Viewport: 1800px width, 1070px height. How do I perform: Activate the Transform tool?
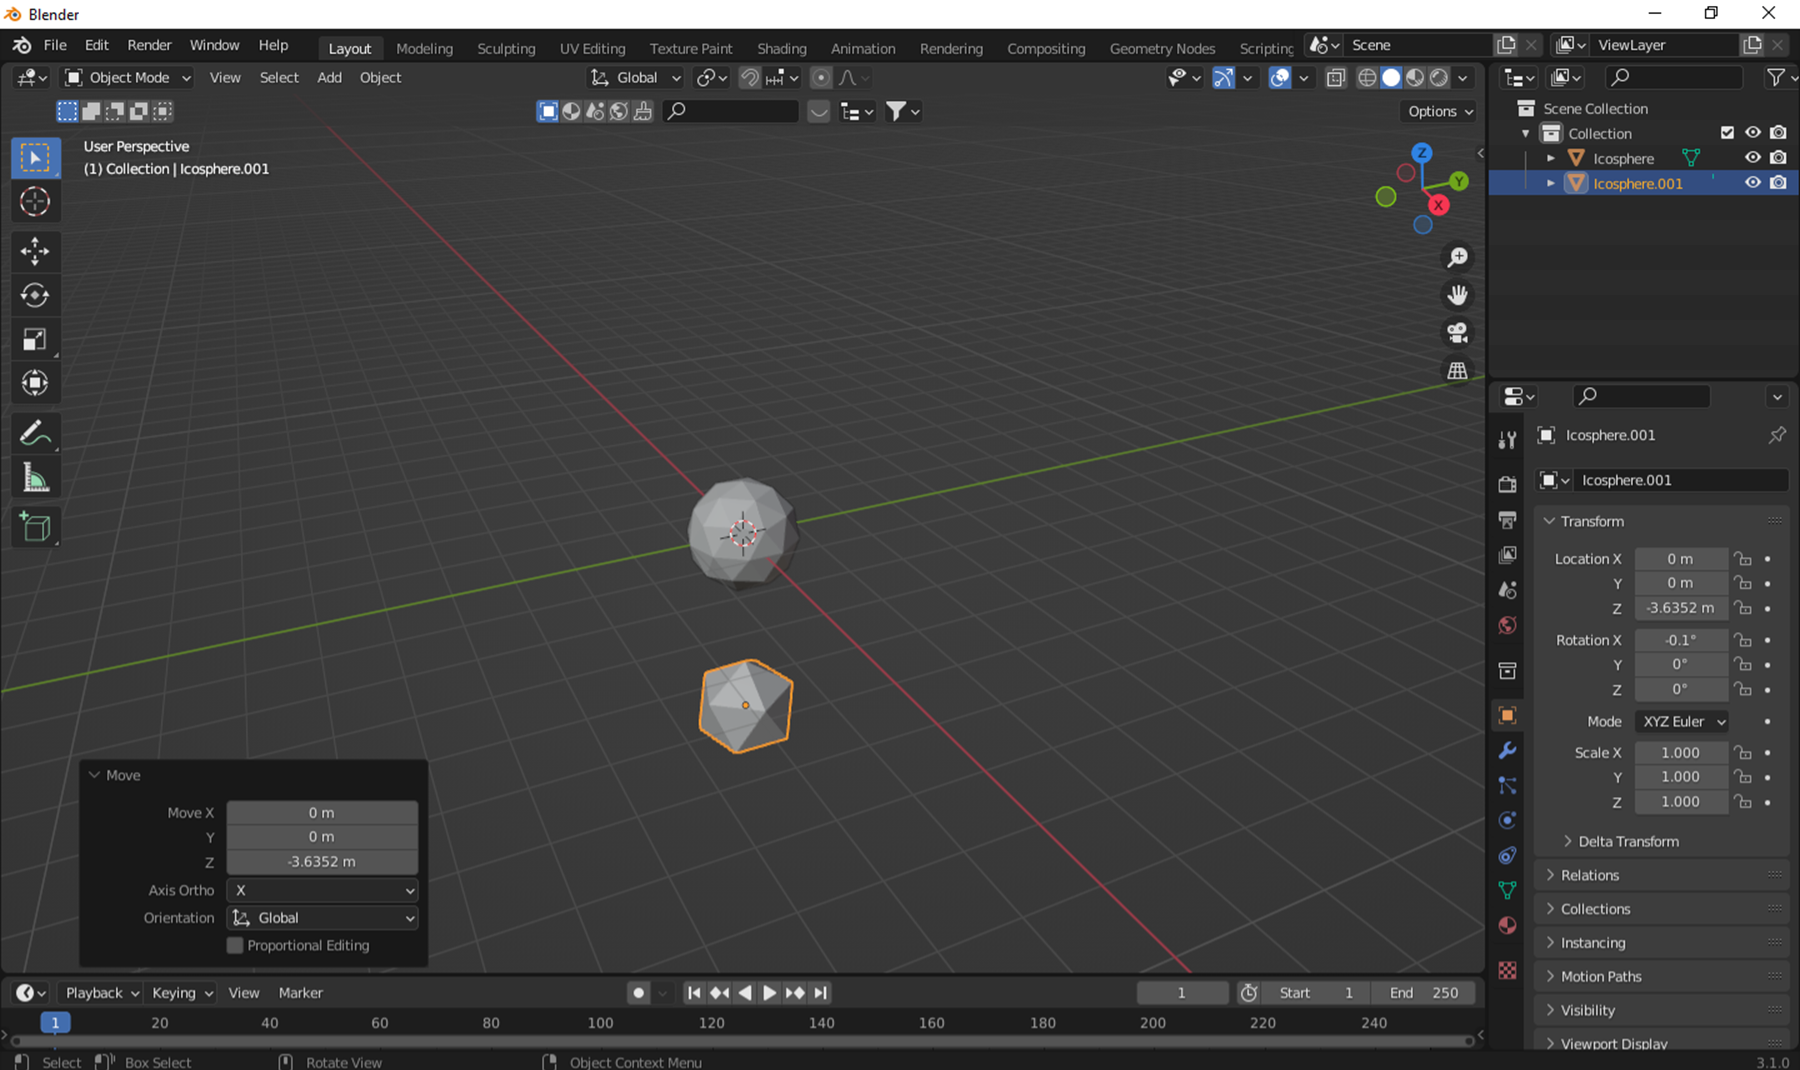coord(35,383)
